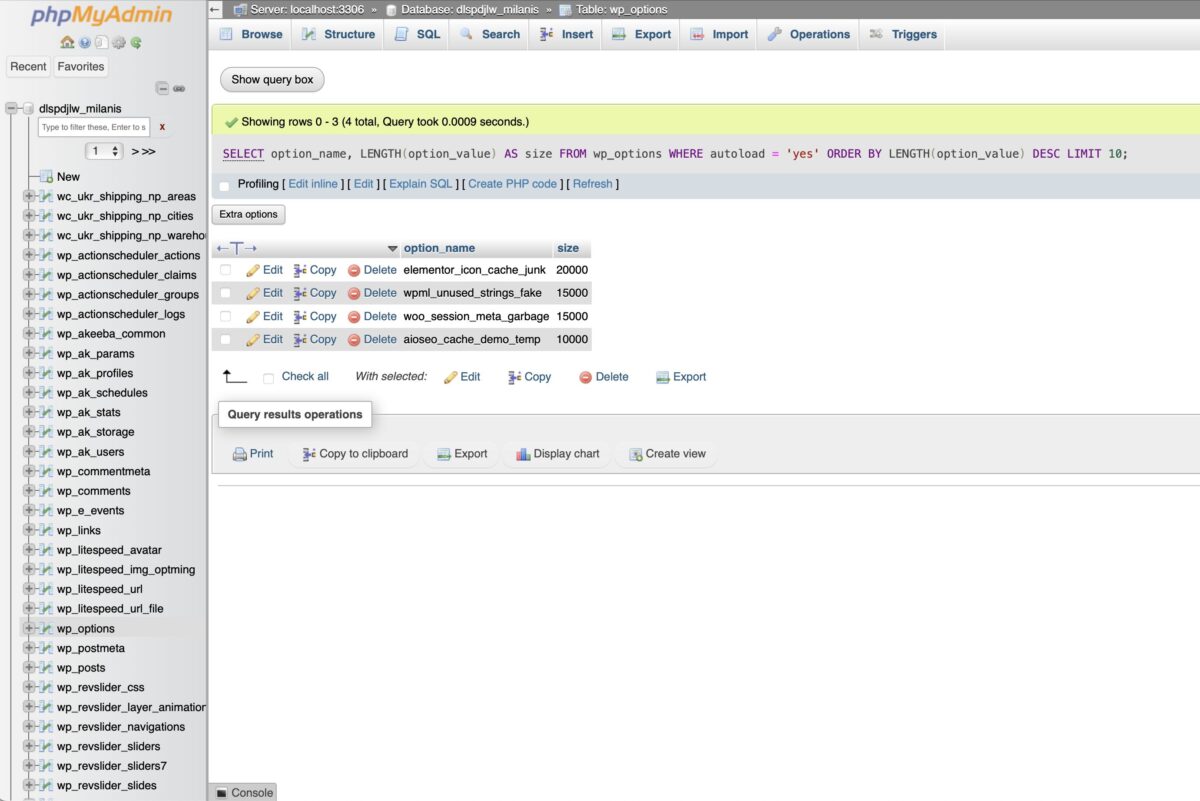Open the page number dropdown in navigation
Image resolution: width=1200 pixels, height=801 pixels.
tap(104, 151)
